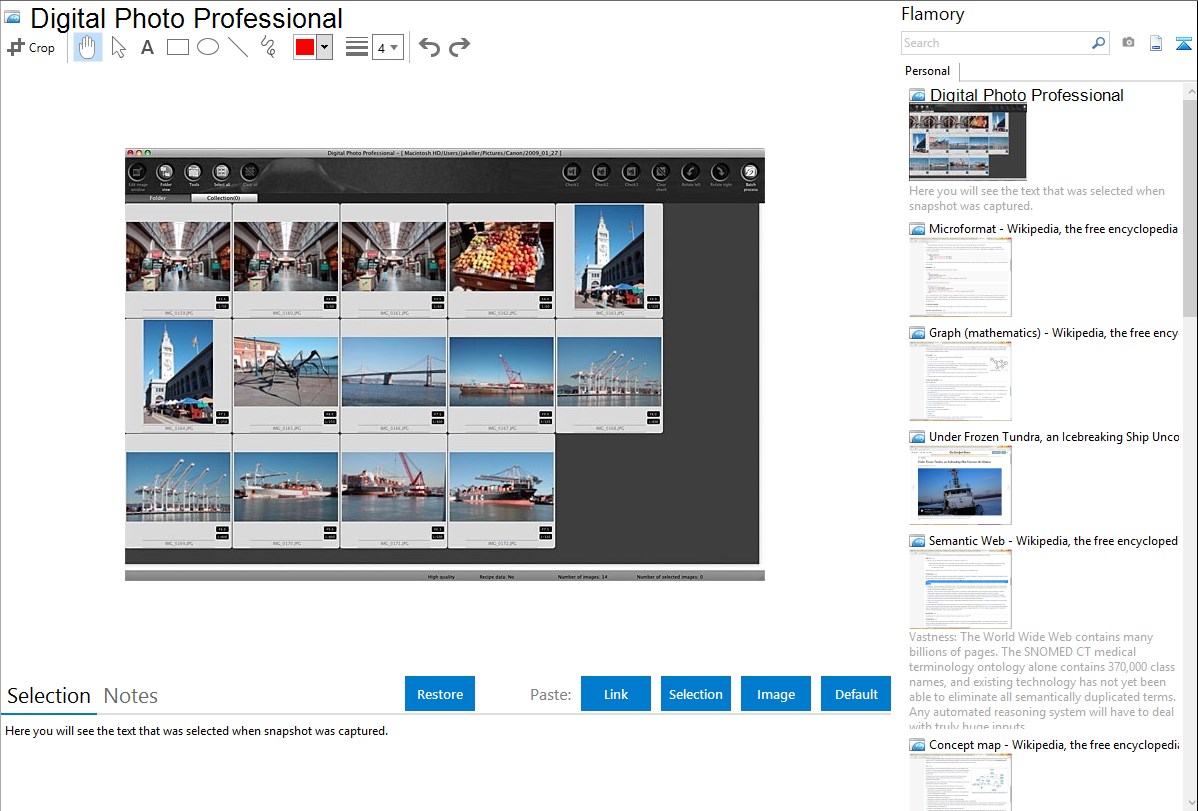Image resolution: width=1198 pixels, height=811 pixels.
Task: Click the sidebar scroll-up arrow
Action: tap(1191, 92)
